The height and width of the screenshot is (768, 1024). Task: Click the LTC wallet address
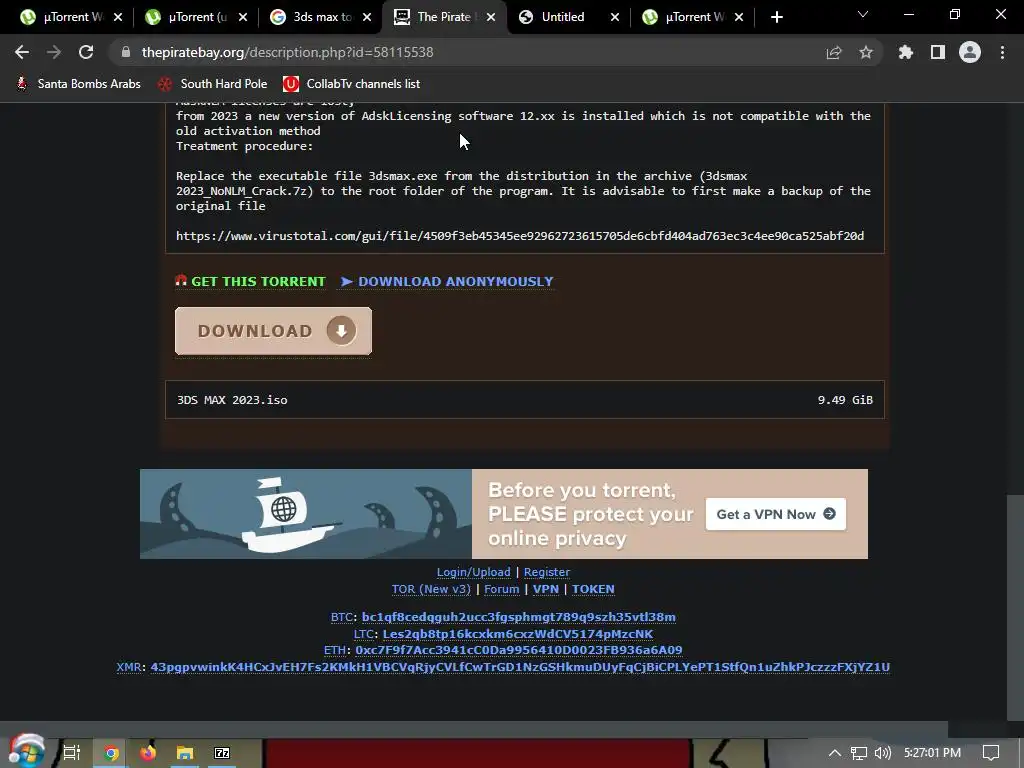click(518, 634)
